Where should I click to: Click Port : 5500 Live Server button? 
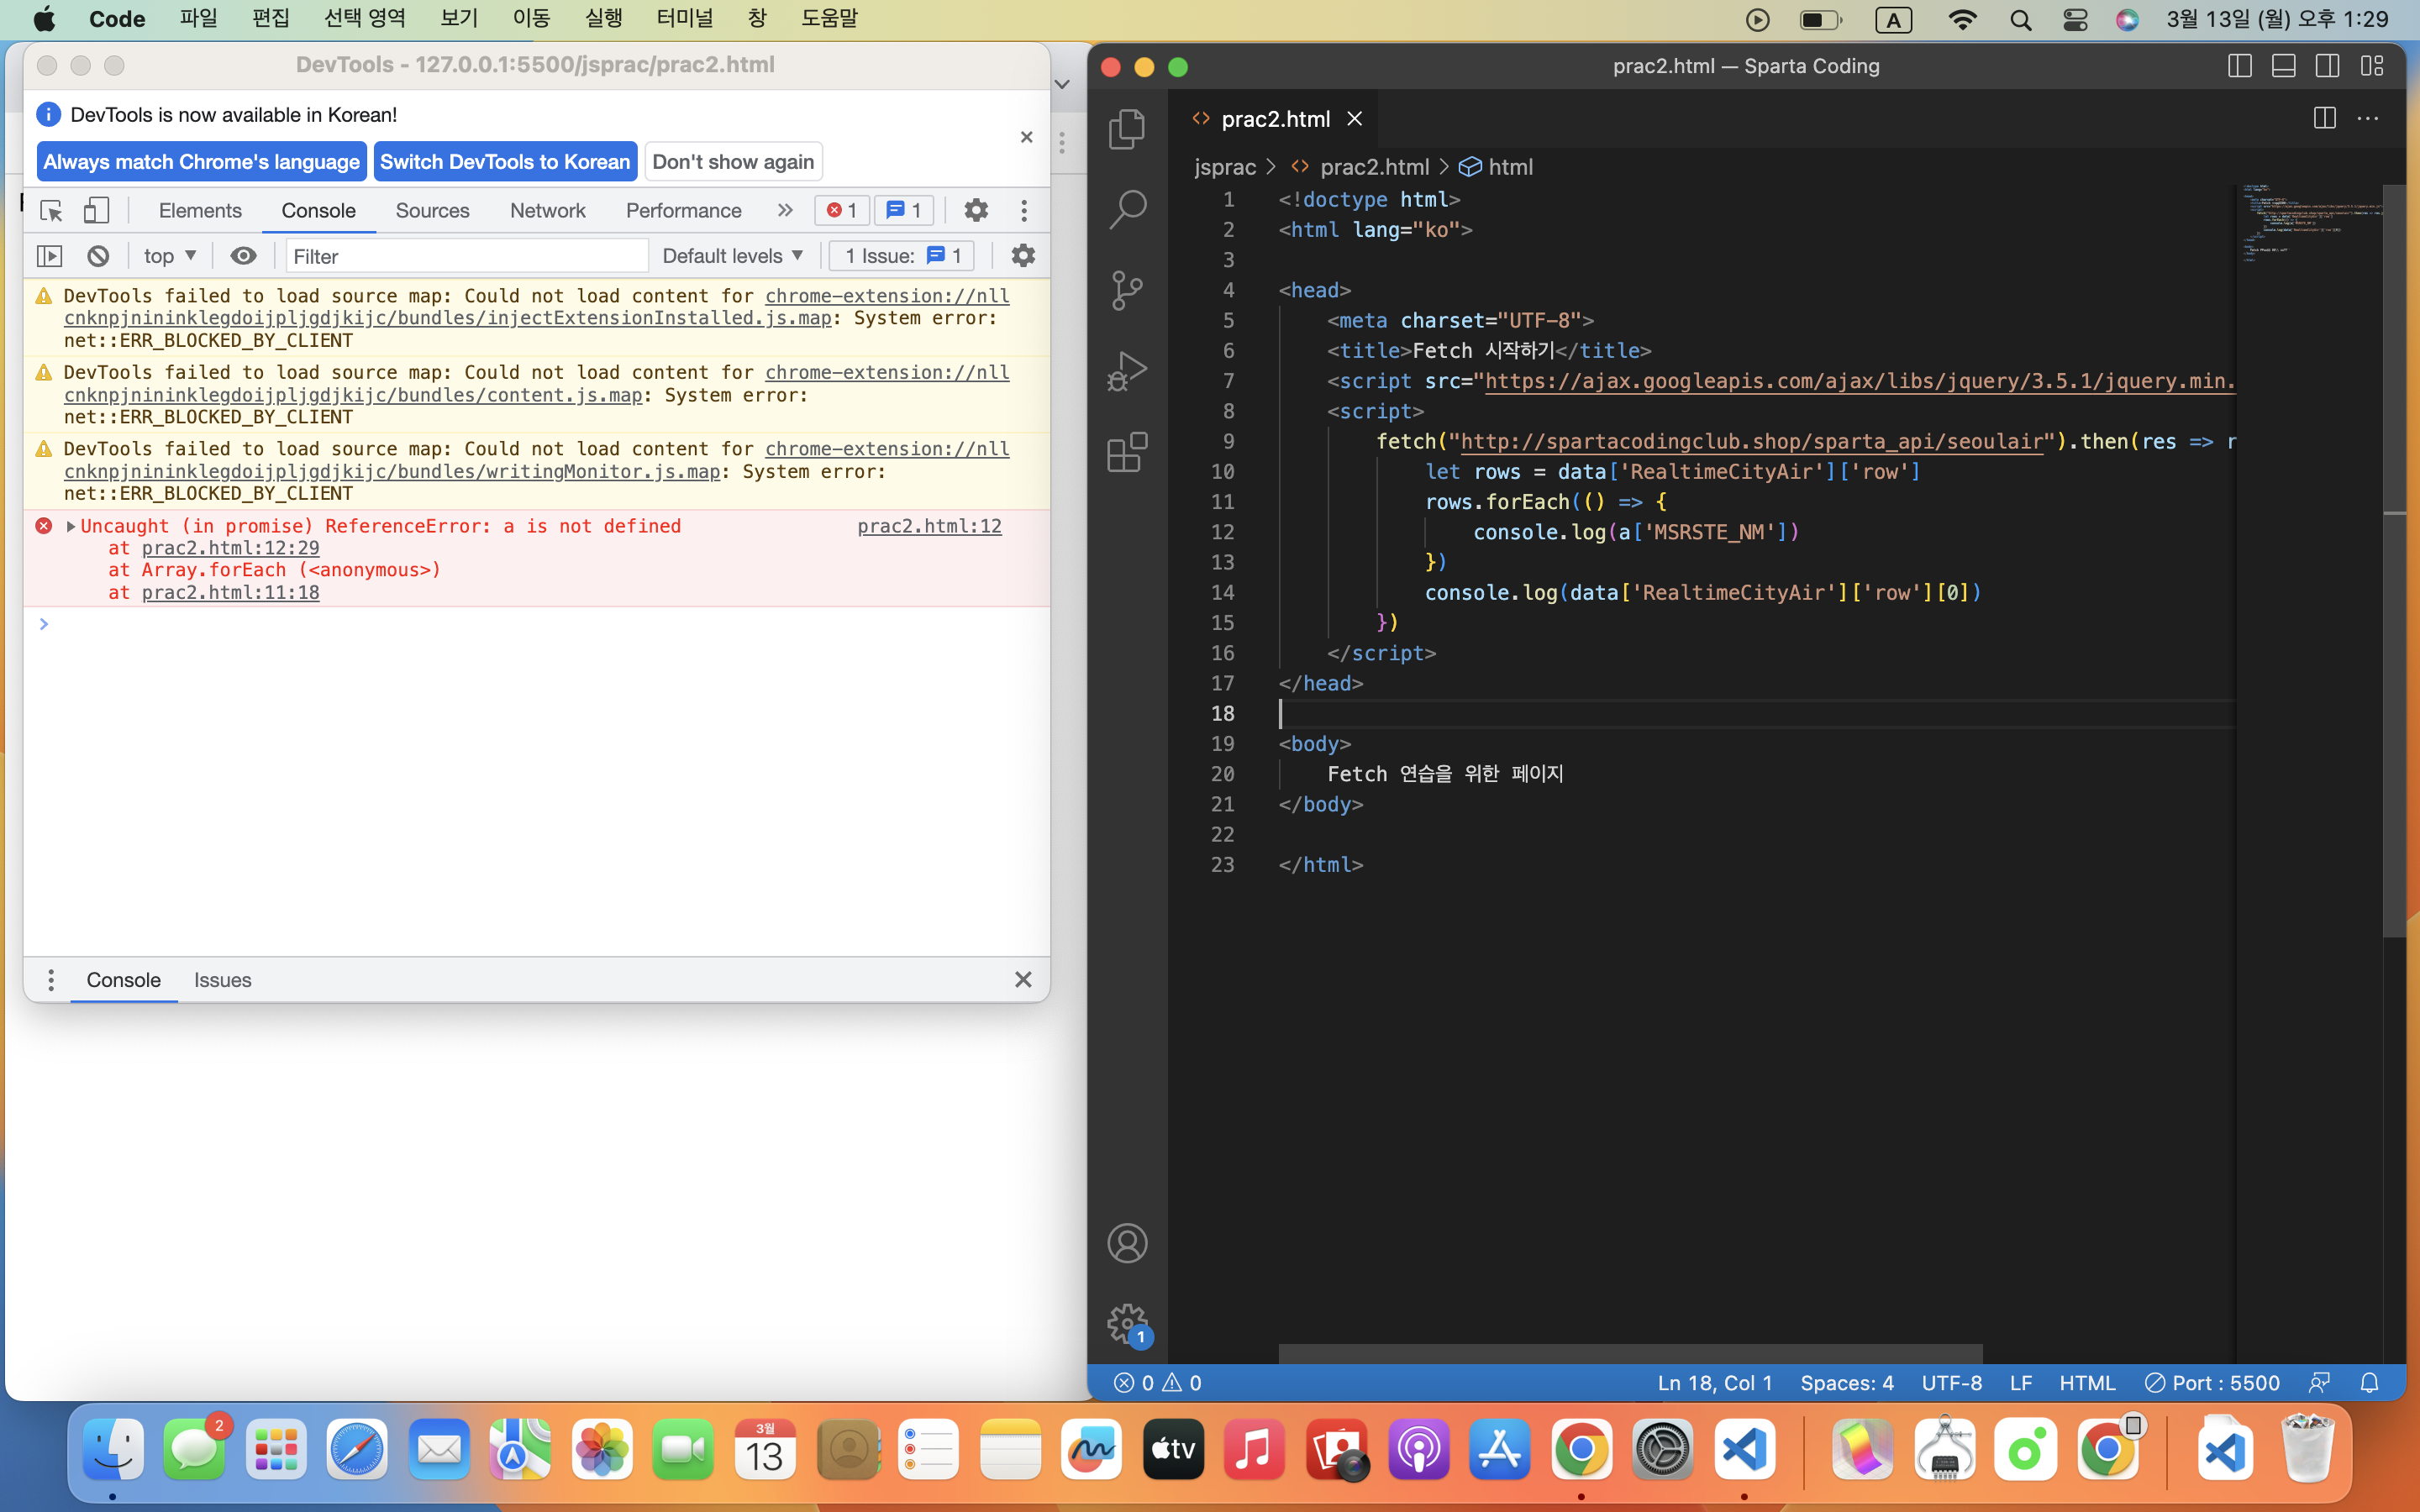[2212, 1383]
